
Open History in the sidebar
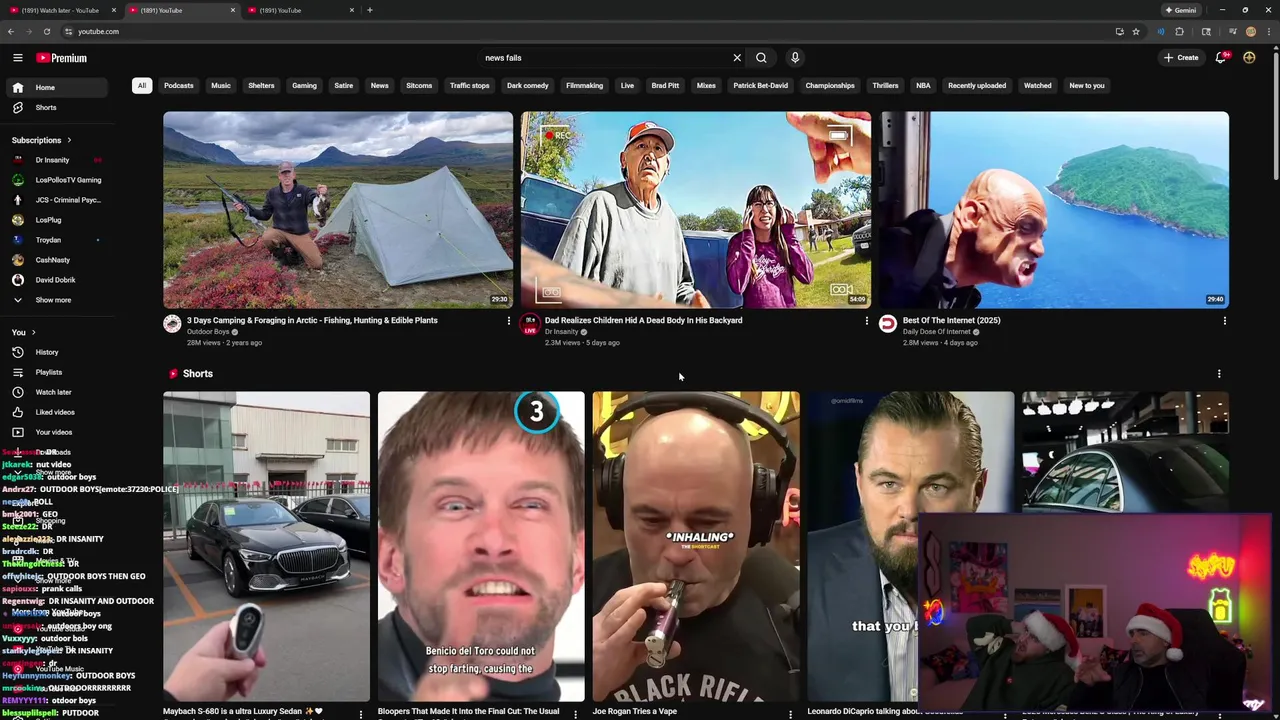coord(58,352)
